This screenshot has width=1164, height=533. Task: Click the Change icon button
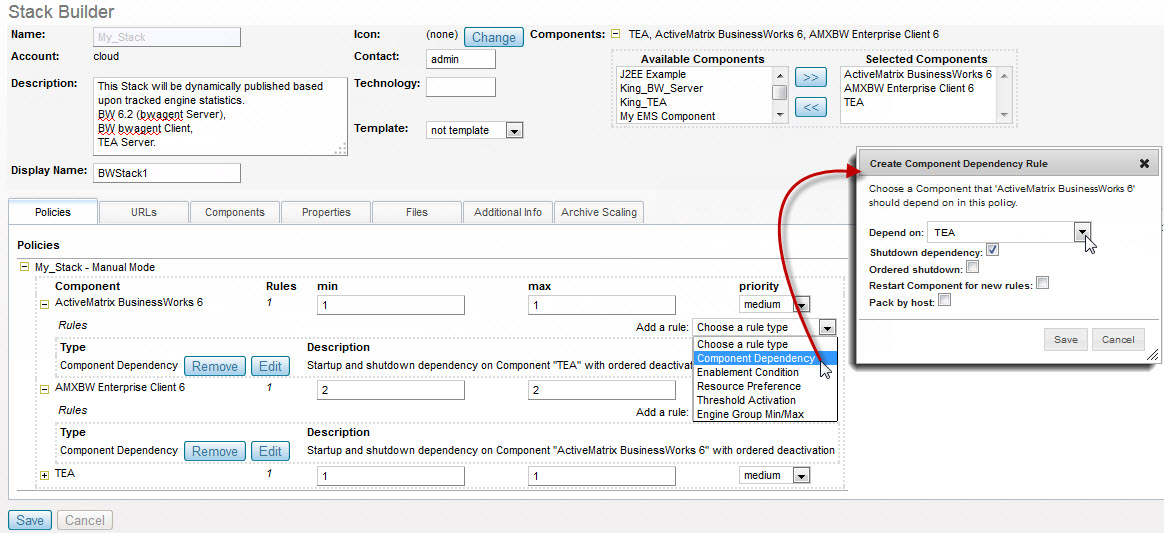(493, 37)
